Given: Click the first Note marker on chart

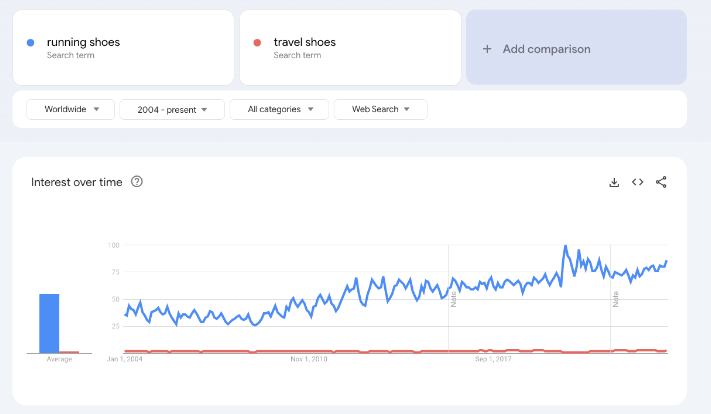Looking at the screenshot, I should [454, 297].
